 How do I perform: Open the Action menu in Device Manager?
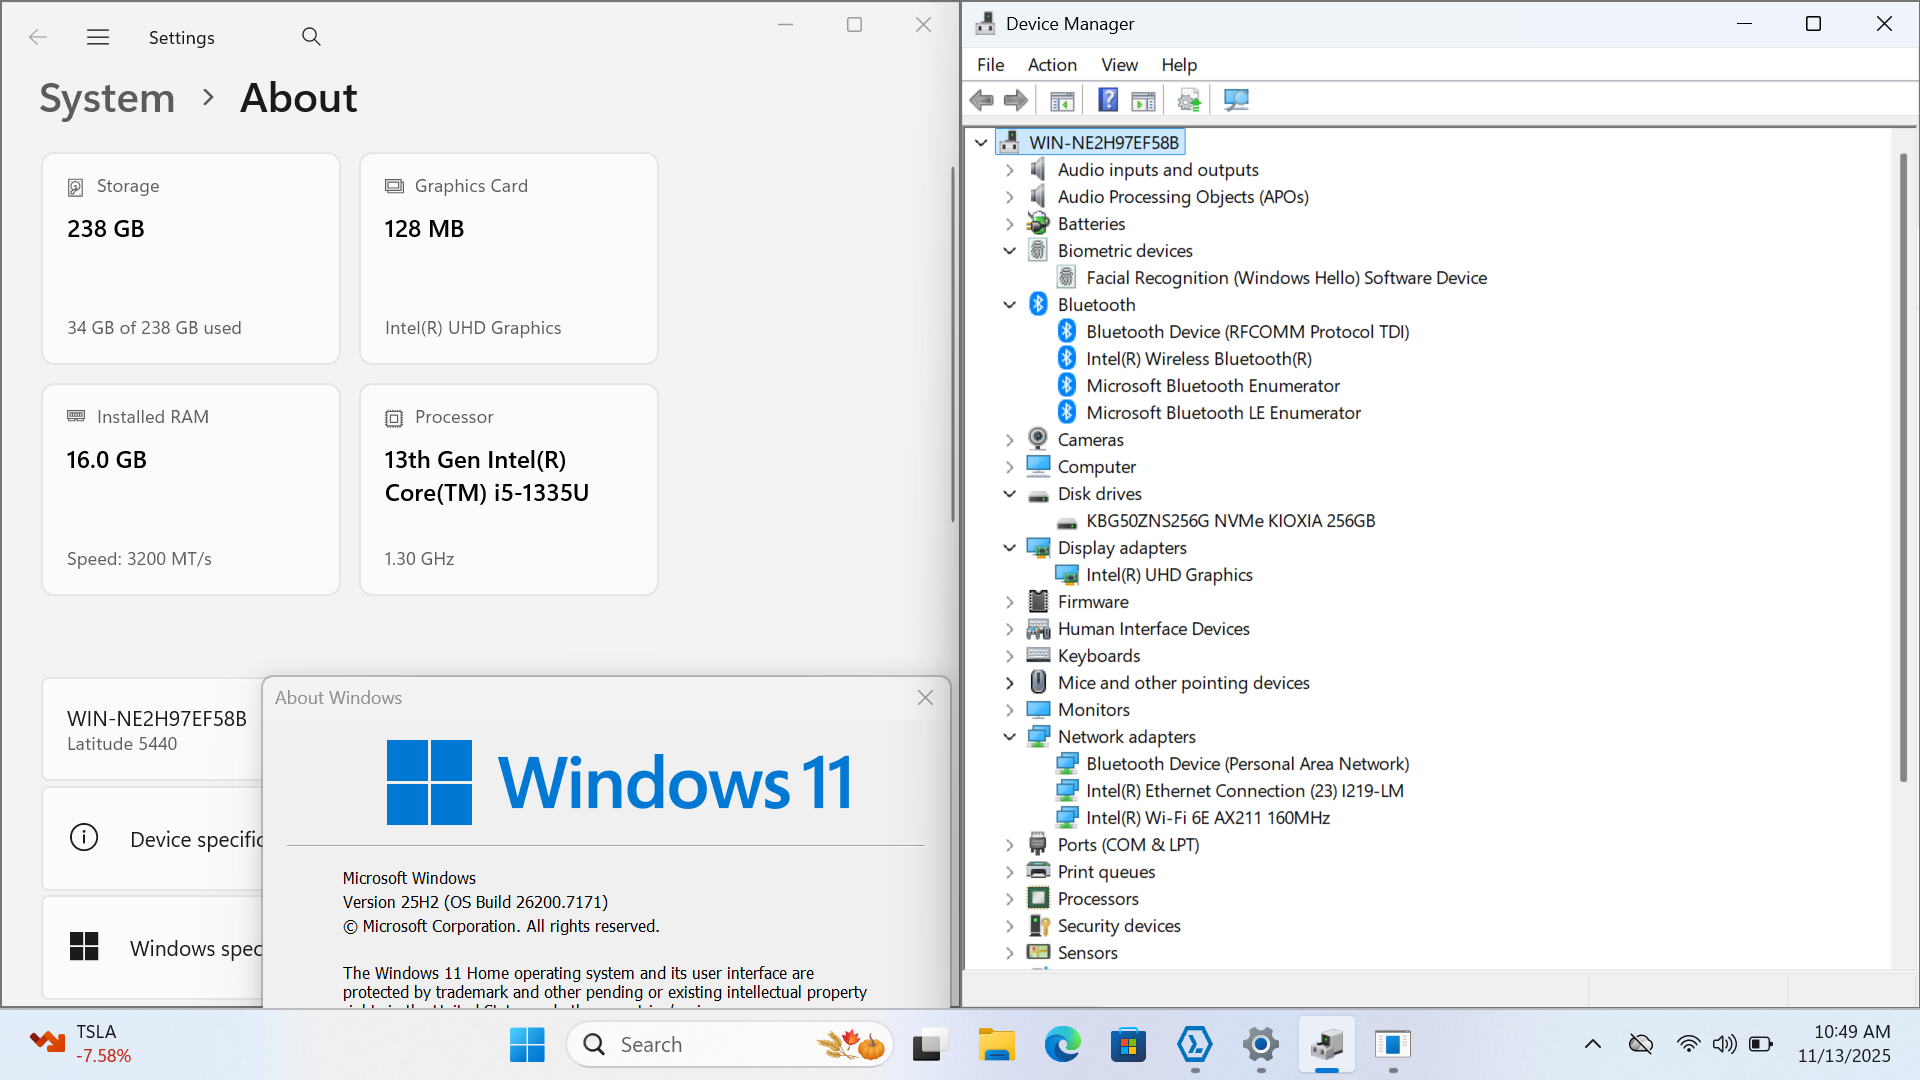click(x=1052, y=65)
